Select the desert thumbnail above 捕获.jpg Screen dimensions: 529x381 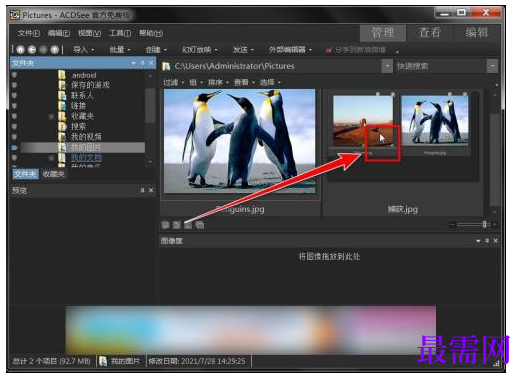tap(363, 121)
